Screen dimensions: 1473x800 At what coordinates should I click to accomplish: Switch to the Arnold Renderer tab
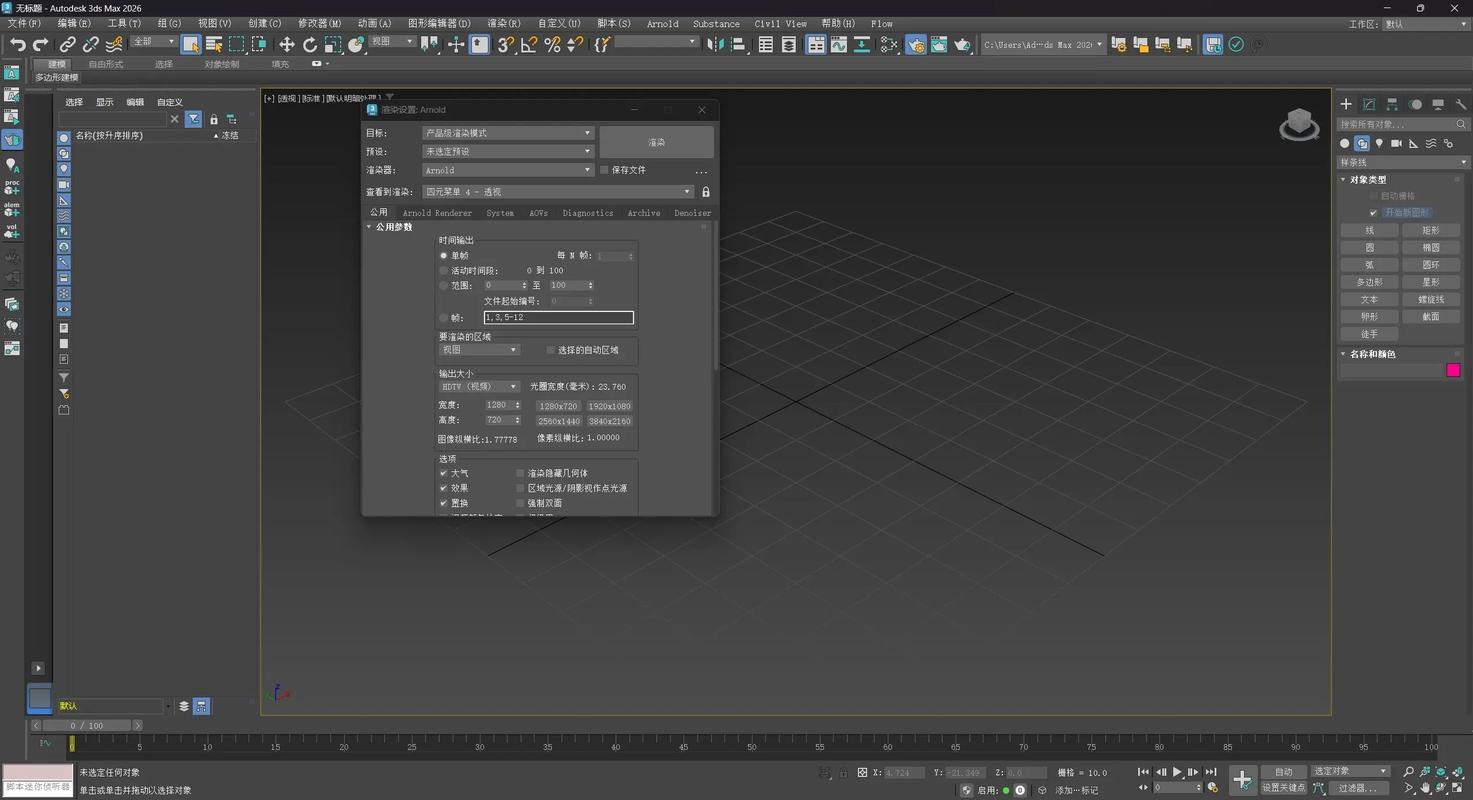[437, 213]
